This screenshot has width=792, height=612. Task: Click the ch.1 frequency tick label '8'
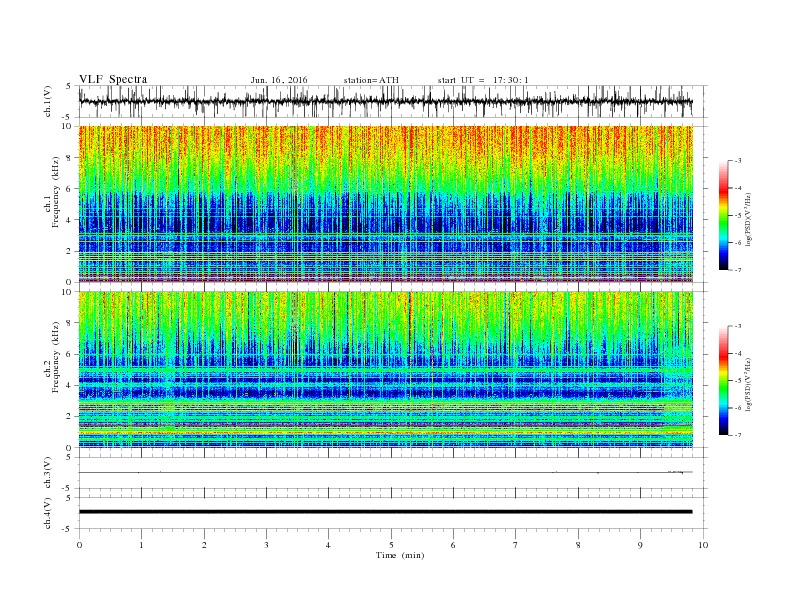tap(71, 158)
